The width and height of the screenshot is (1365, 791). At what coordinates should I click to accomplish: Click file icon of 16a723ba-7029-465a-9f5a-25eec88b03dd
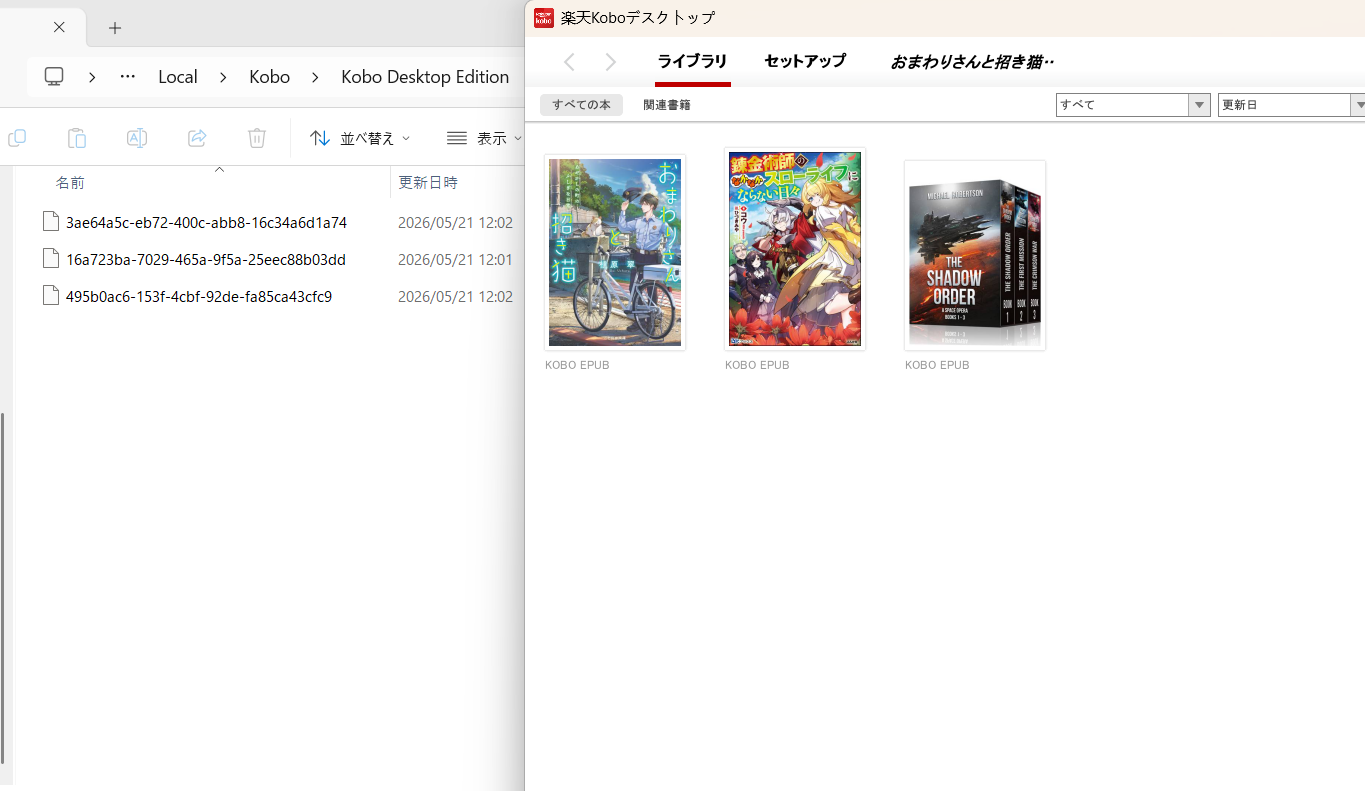pyautogui.click(x=51, y=259)
